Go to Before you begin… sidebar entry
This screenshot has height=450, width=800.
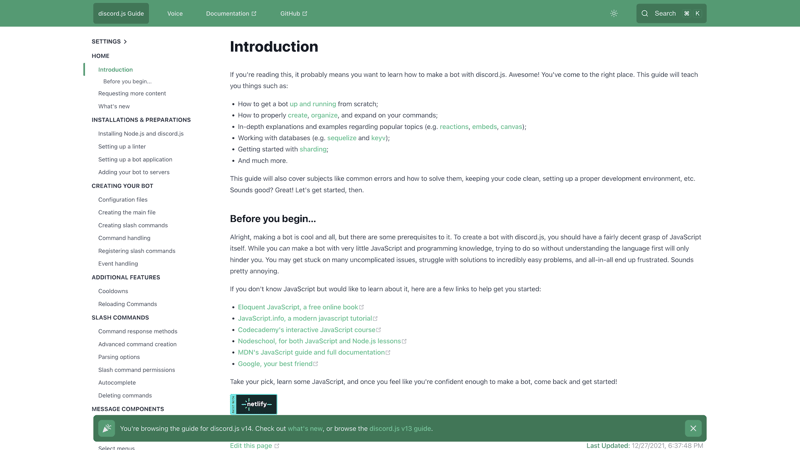tap(127, 82)
